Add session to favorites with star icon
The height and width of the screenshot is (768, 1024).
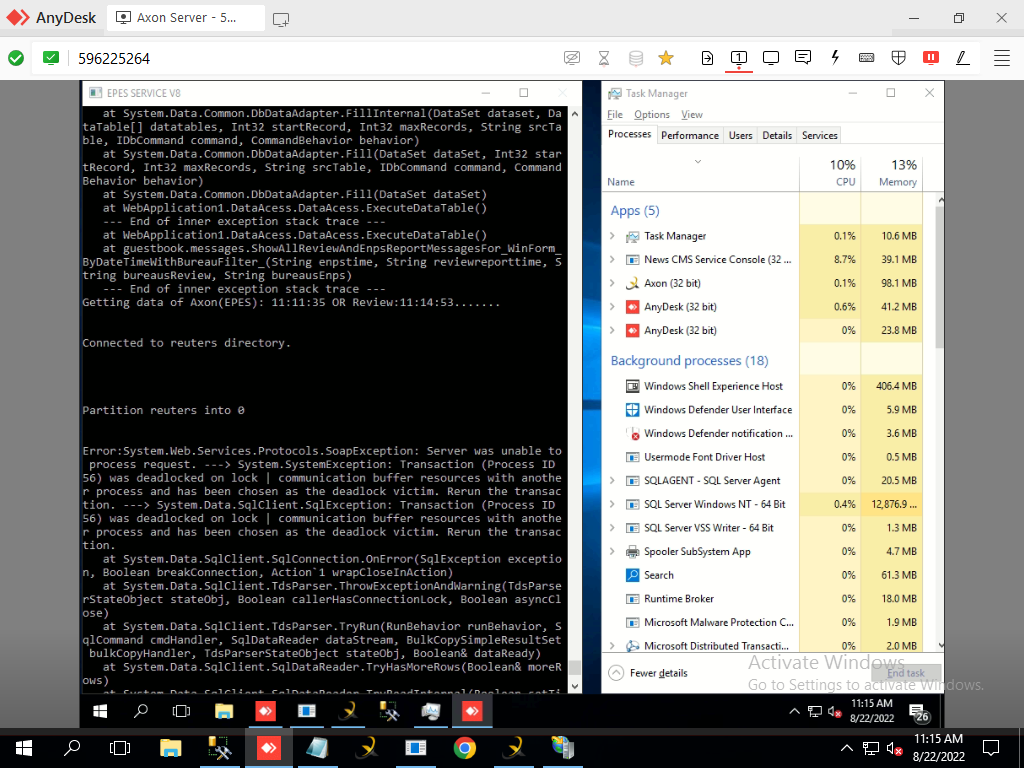666,58
